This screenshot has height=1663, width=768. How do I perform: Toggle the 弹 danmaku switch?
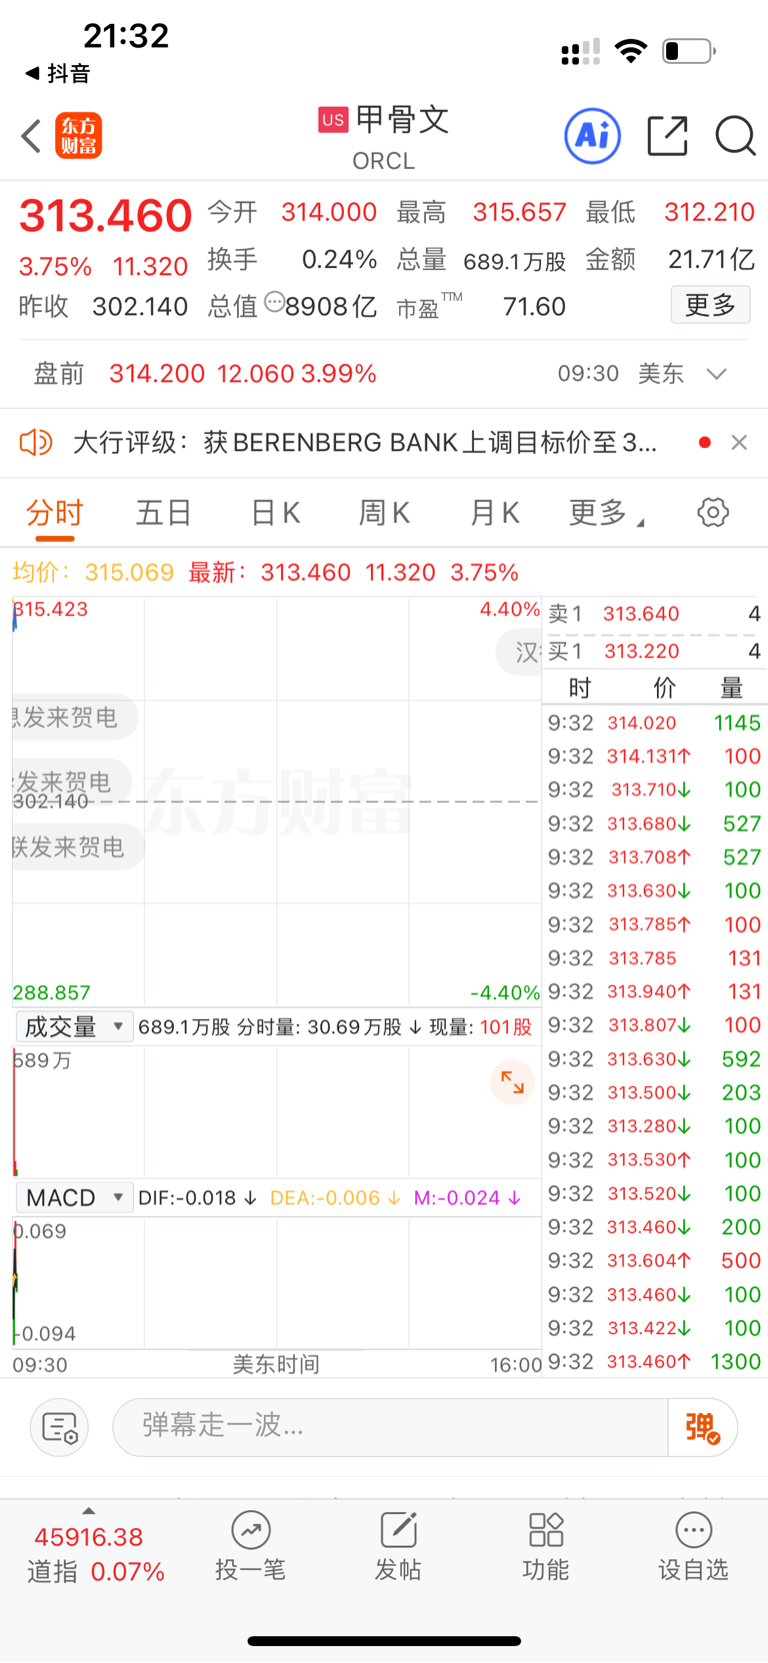click(703, 1427)
